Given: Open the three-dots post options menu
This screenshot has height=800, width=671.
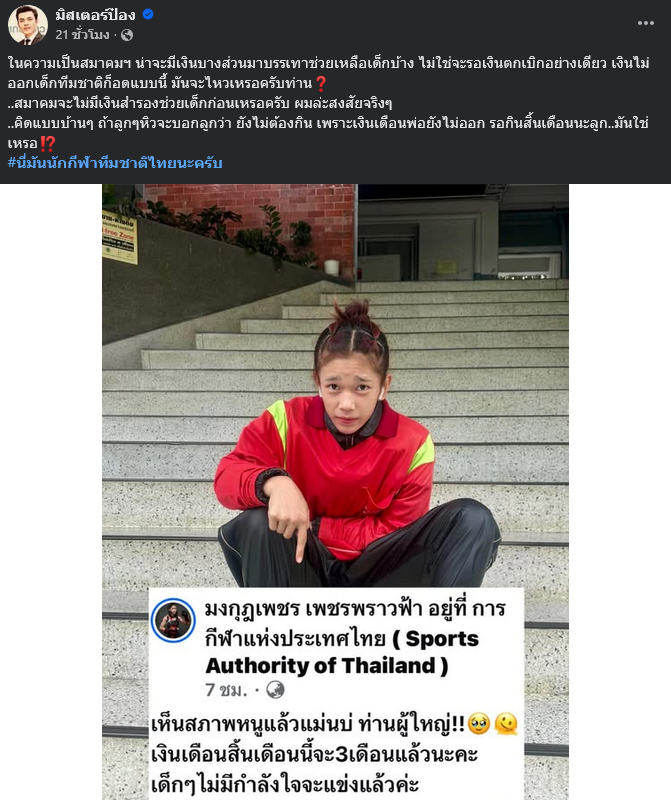Looking at the screenshot, I should (645, 23).
